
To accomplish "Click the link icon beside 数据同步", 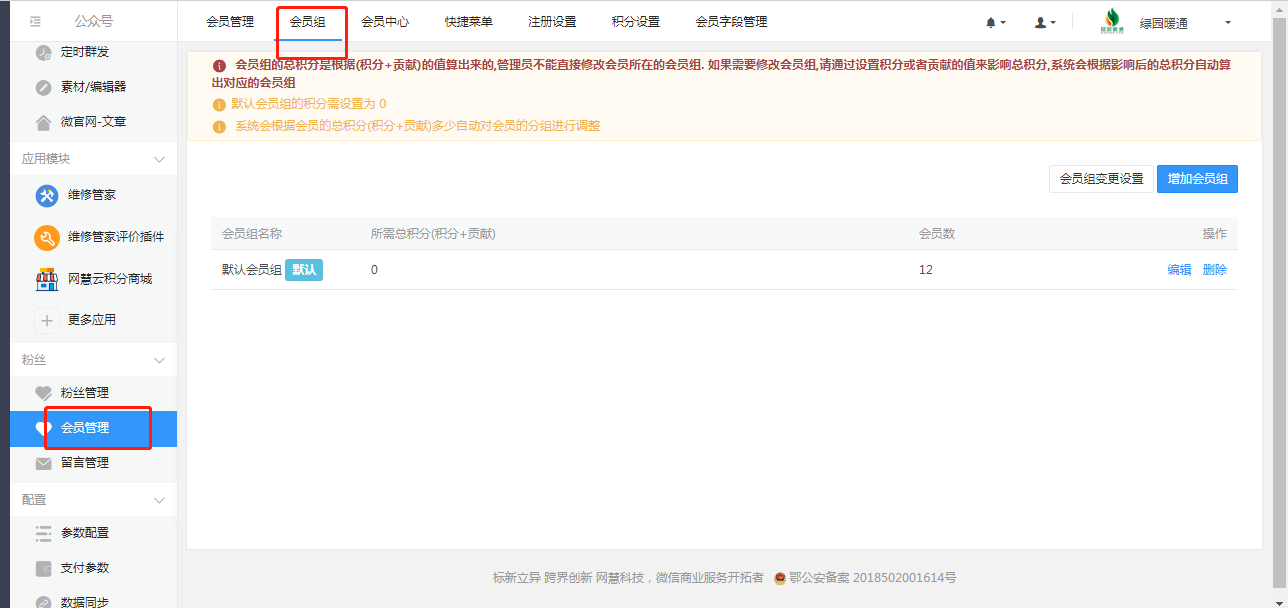I will click(43, 602).
